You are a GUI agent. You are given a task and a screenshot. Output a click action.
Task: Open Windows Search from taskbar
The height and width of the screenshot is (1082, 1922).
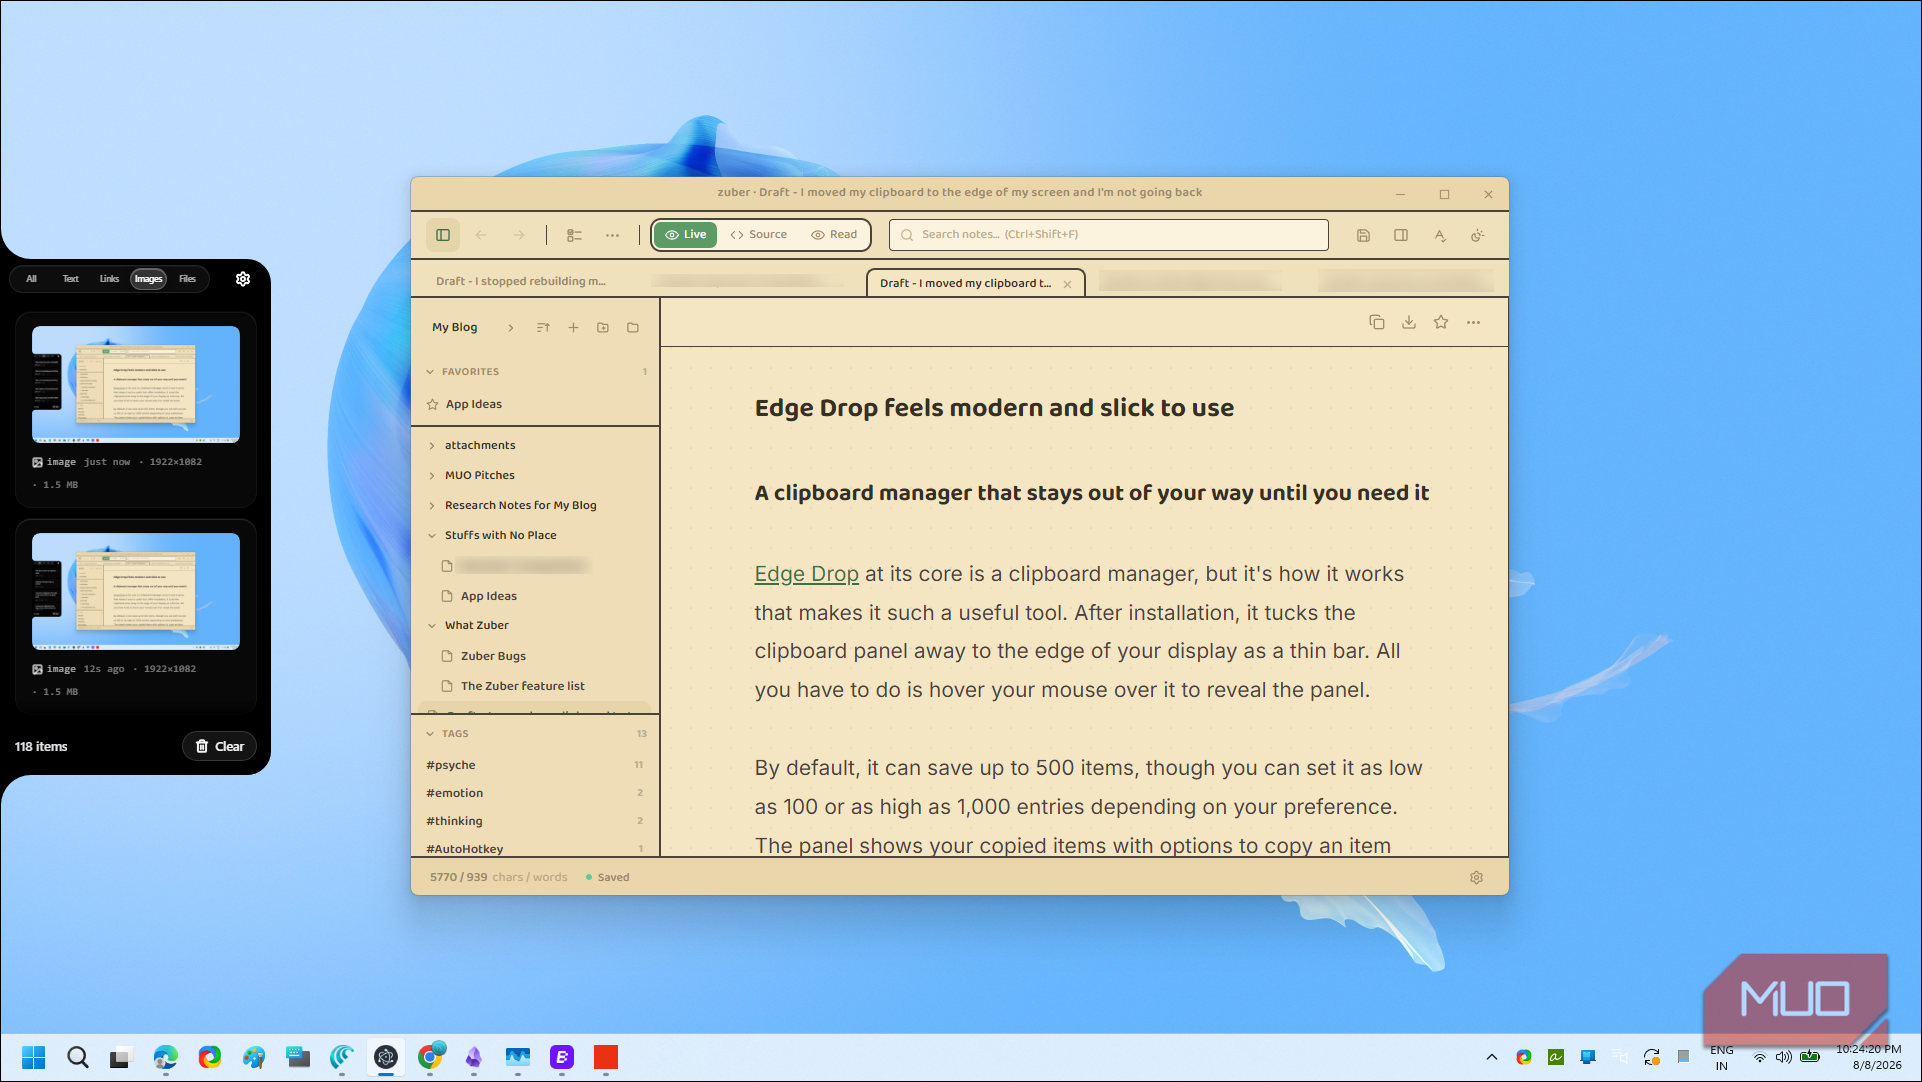click(x=77, y=1057)
